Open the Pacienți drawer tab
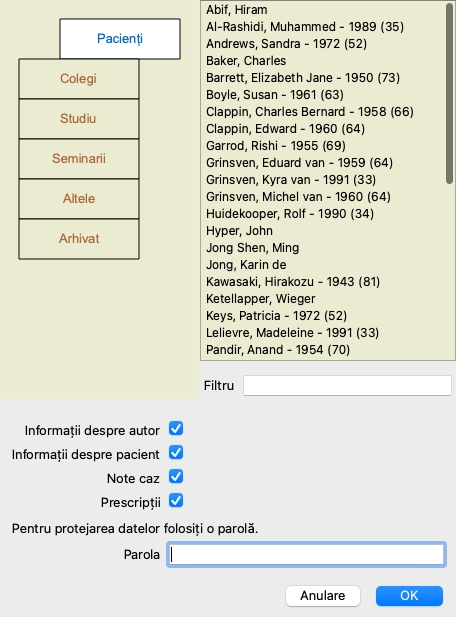The height and width of the screenshot is (617, 456). pos(120,39)
